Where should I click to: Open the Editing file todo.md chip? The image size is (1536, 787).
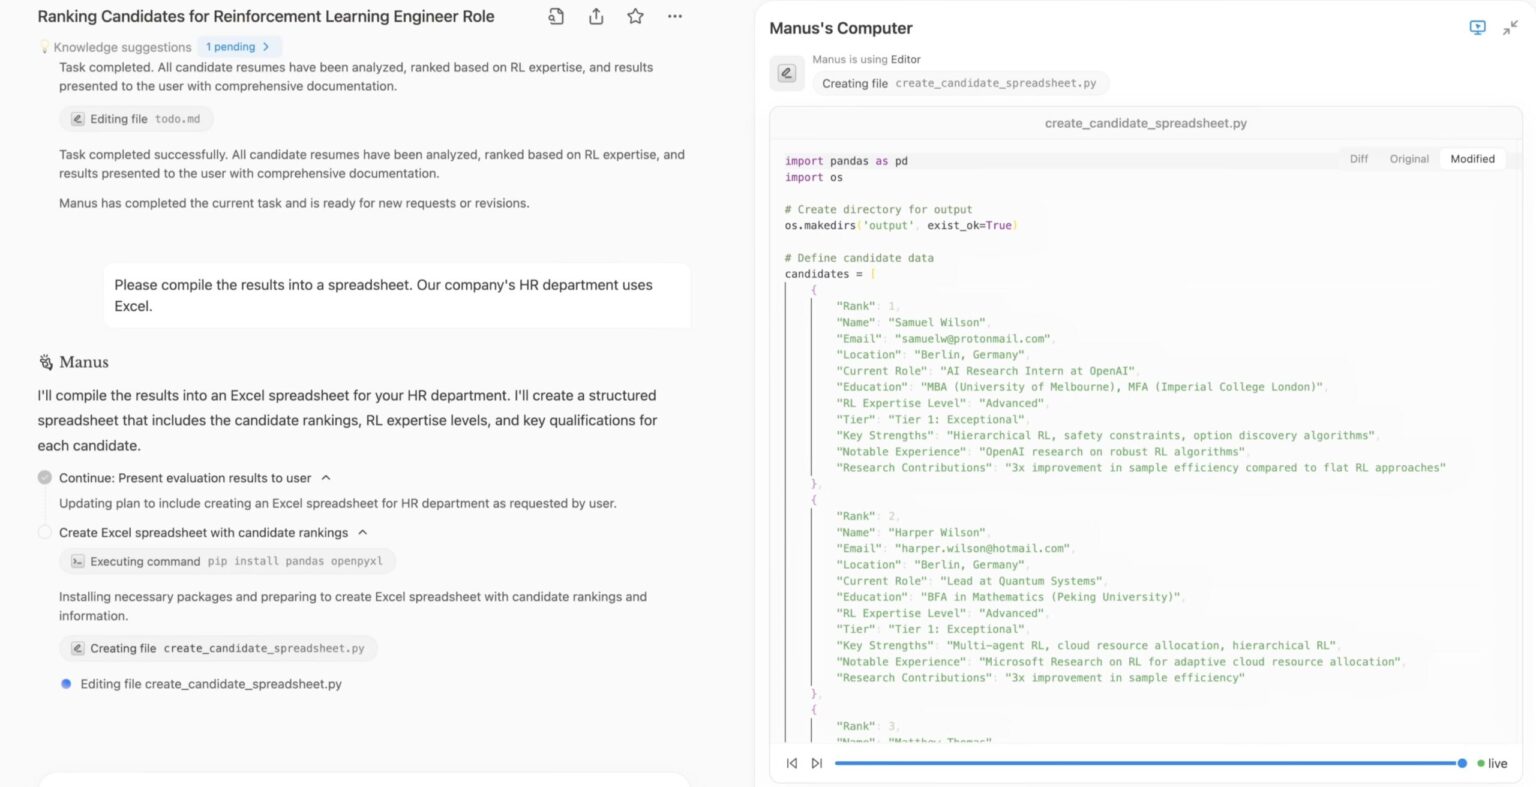click(x=136, y=119)
